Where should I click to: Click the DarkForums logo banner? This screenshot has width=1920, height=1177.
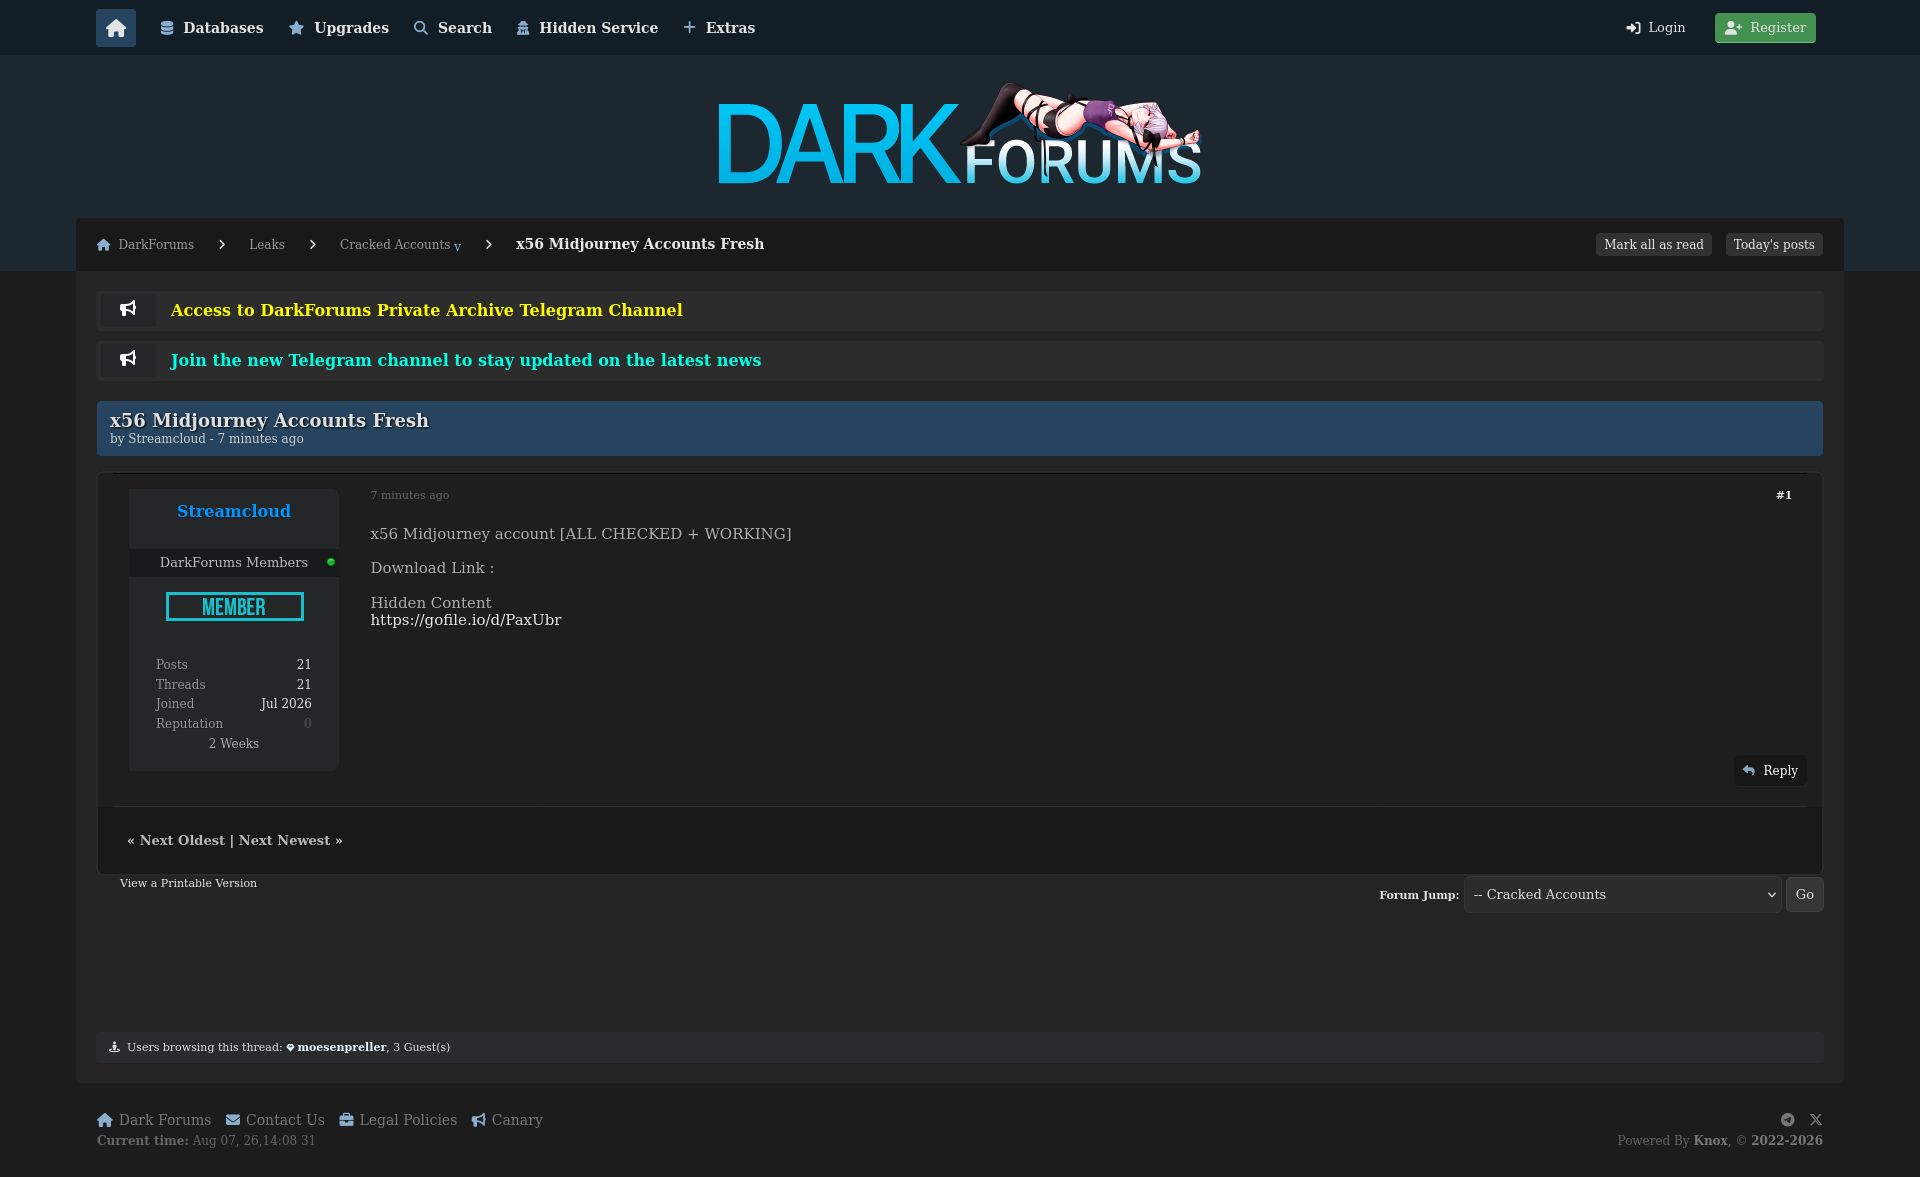click(x=960, y=135)
